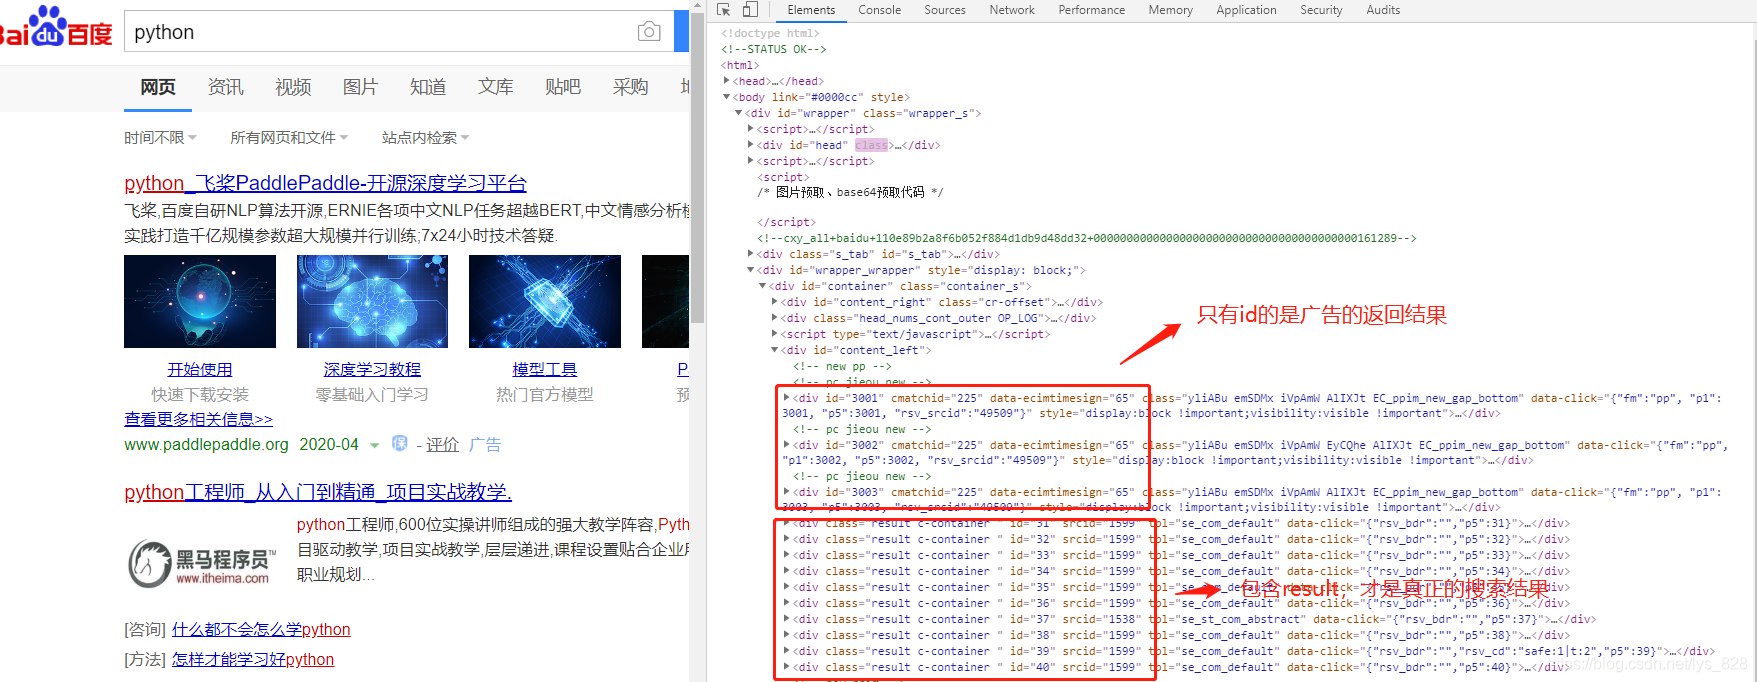Open the Application tab

pos(1246,10)
